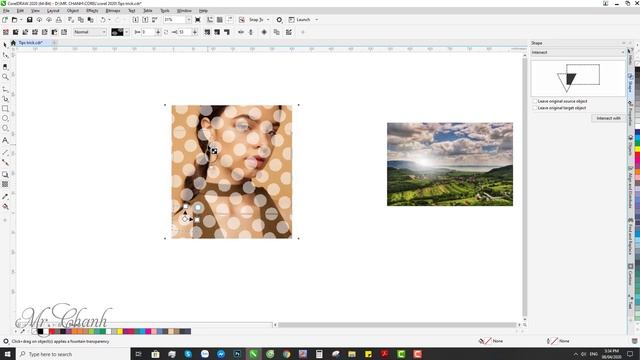Click the Print icon

(x=59, y=20)
